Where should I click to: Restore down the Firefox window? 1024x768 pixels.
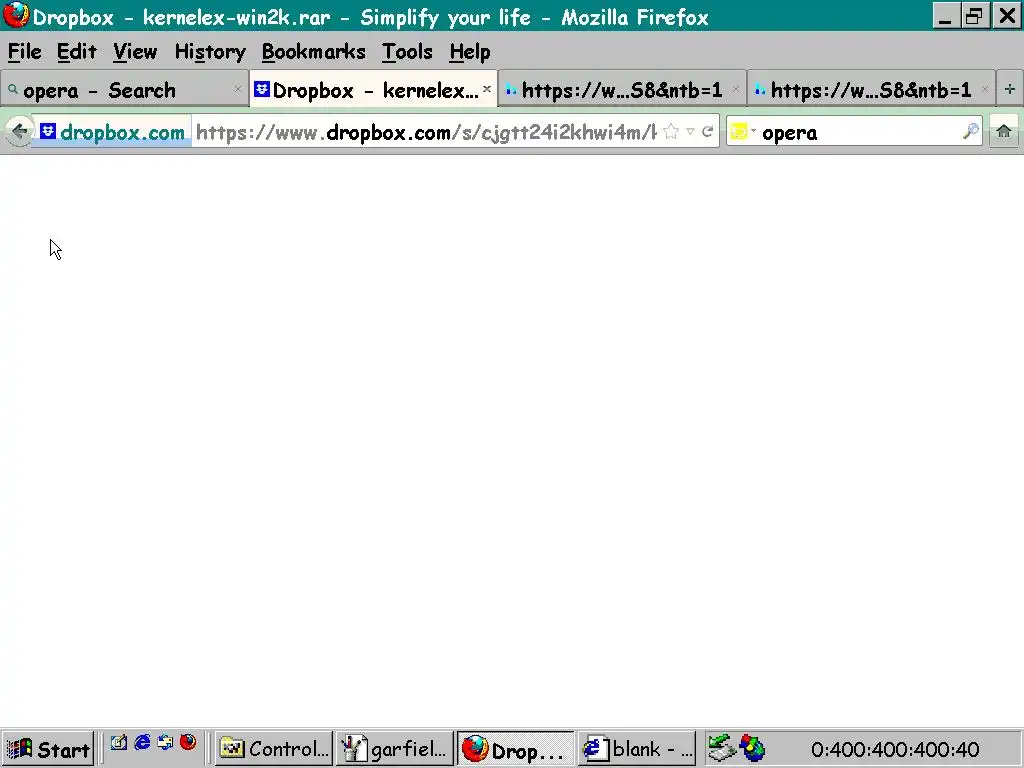coord(974,16)
